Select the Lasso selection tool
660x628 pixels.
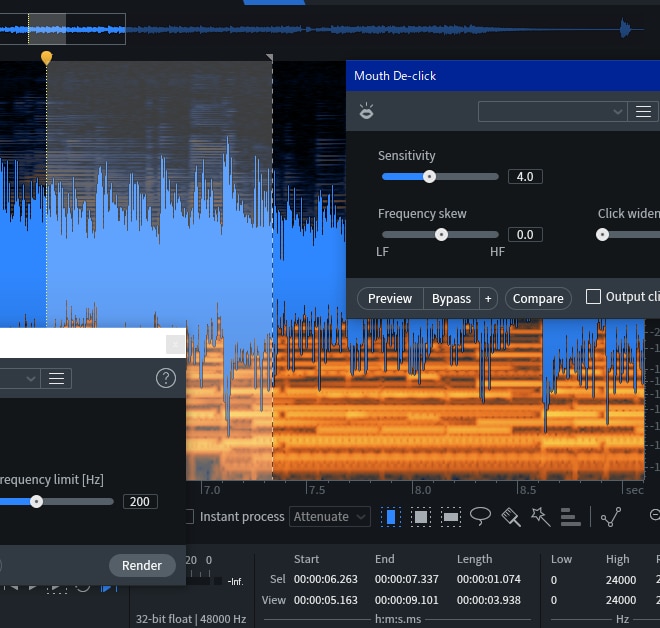(480, 516)
